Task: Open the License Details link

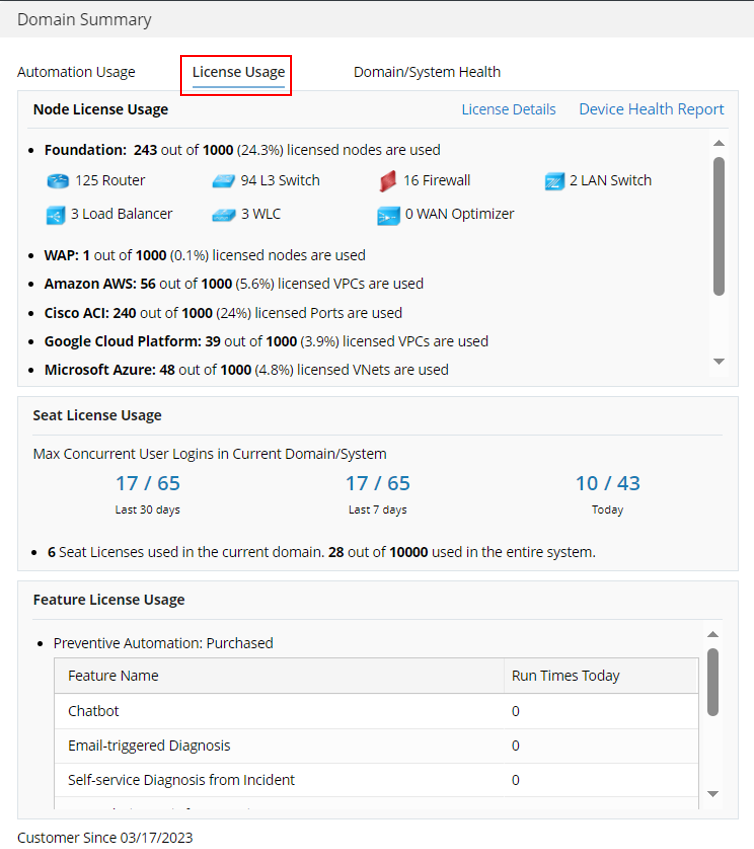Action: coord(508,110)
